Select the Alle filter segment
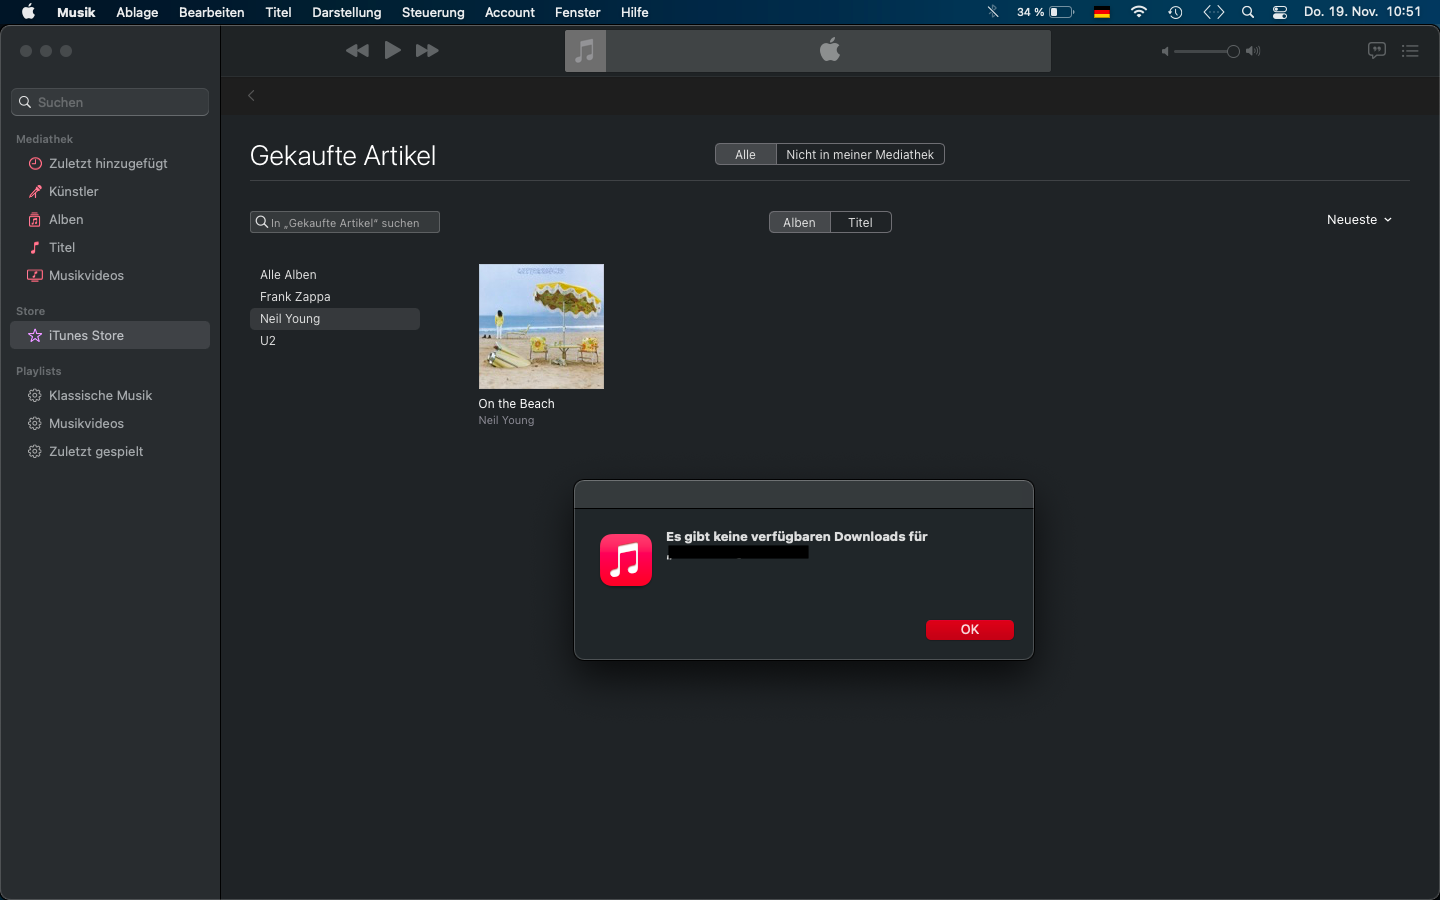1440x900 pixels. tap(745, 154)
